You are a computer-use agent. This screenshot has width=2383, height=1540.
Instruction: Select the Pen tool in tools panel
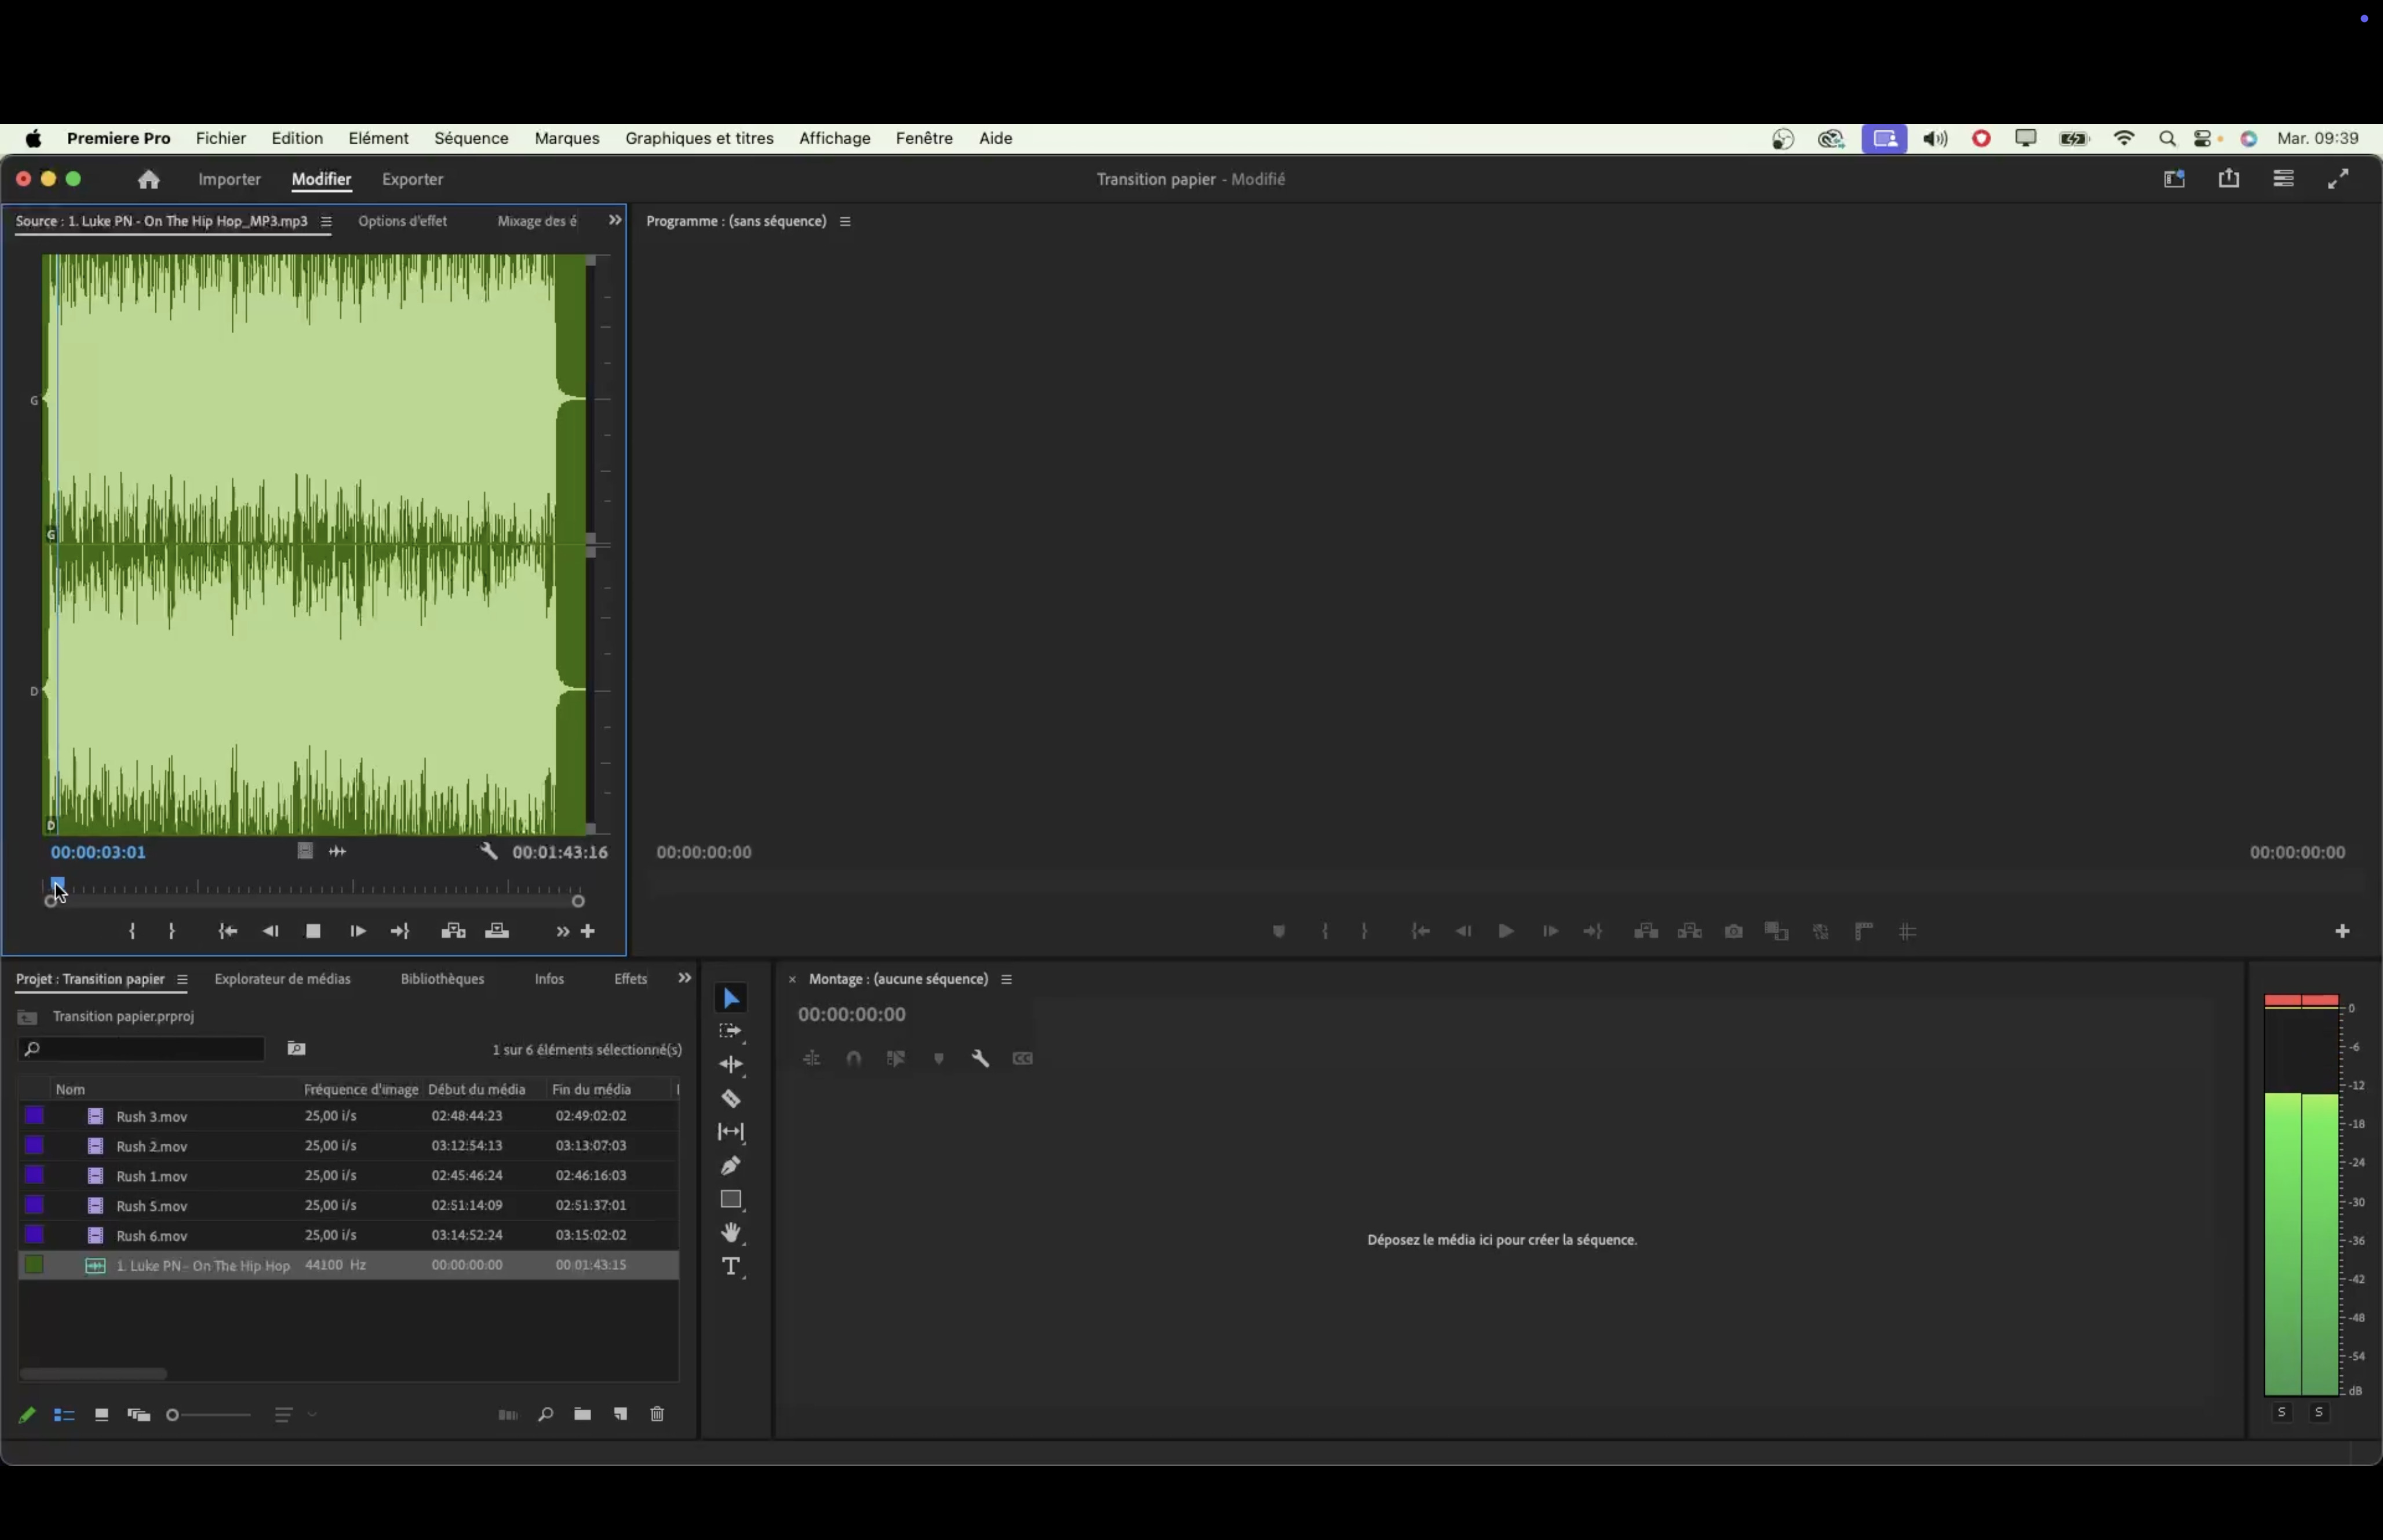[731, 1166]
